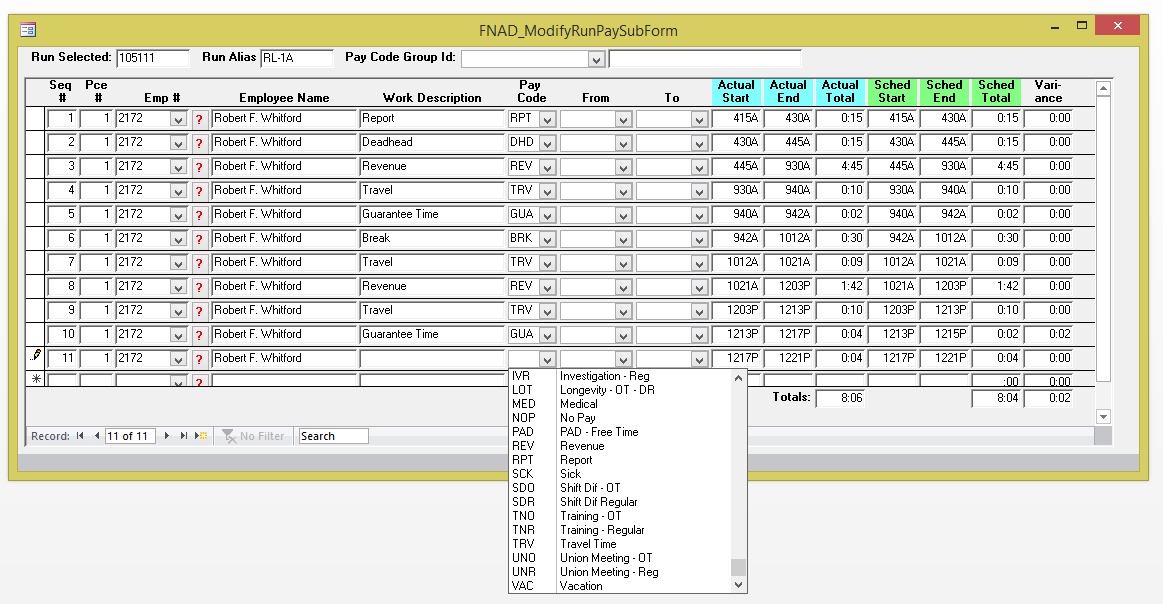Click the No Filter button

[254, 436]
